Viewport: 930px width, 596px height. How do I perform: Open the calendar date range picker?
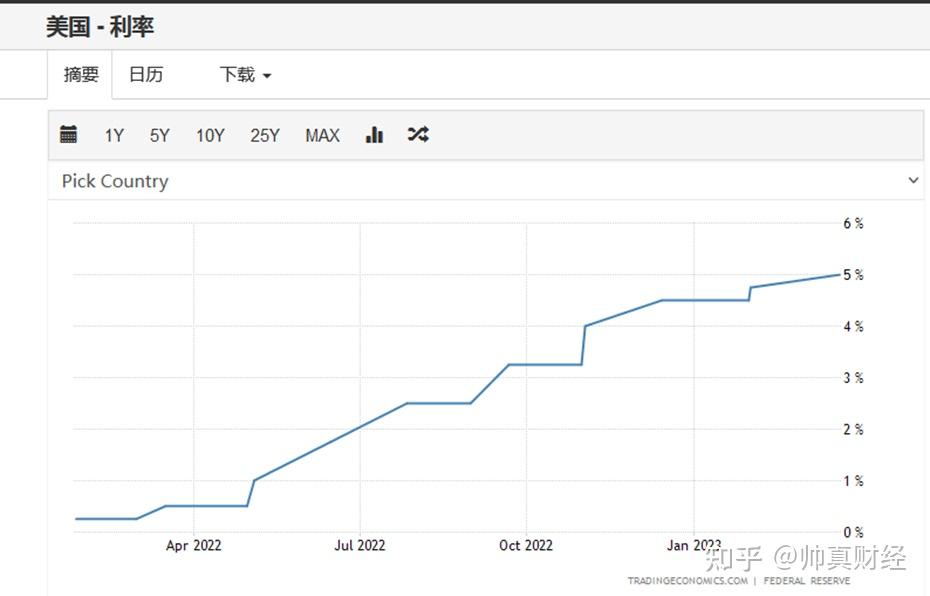(x=69, y=135)
